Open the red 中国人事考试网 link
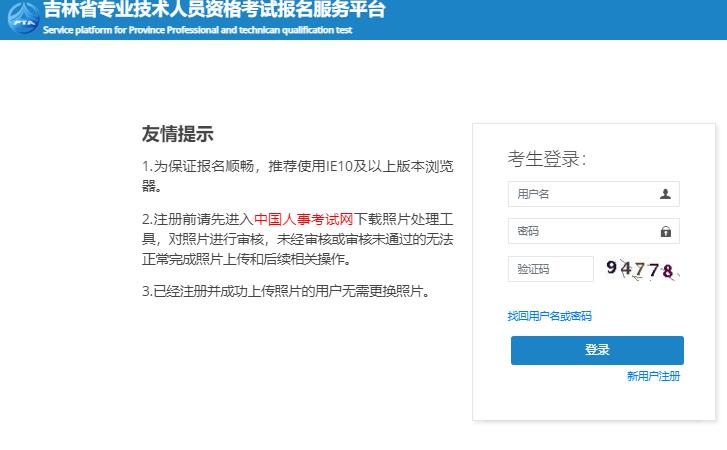This screenshot has height=450, width=727. click(x=304, y=219)
